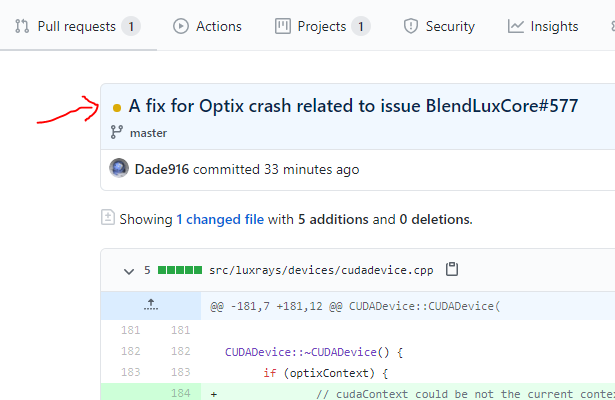615x400 pixels.
Task: Click the Actions play icon
Action: click(180, 27)
